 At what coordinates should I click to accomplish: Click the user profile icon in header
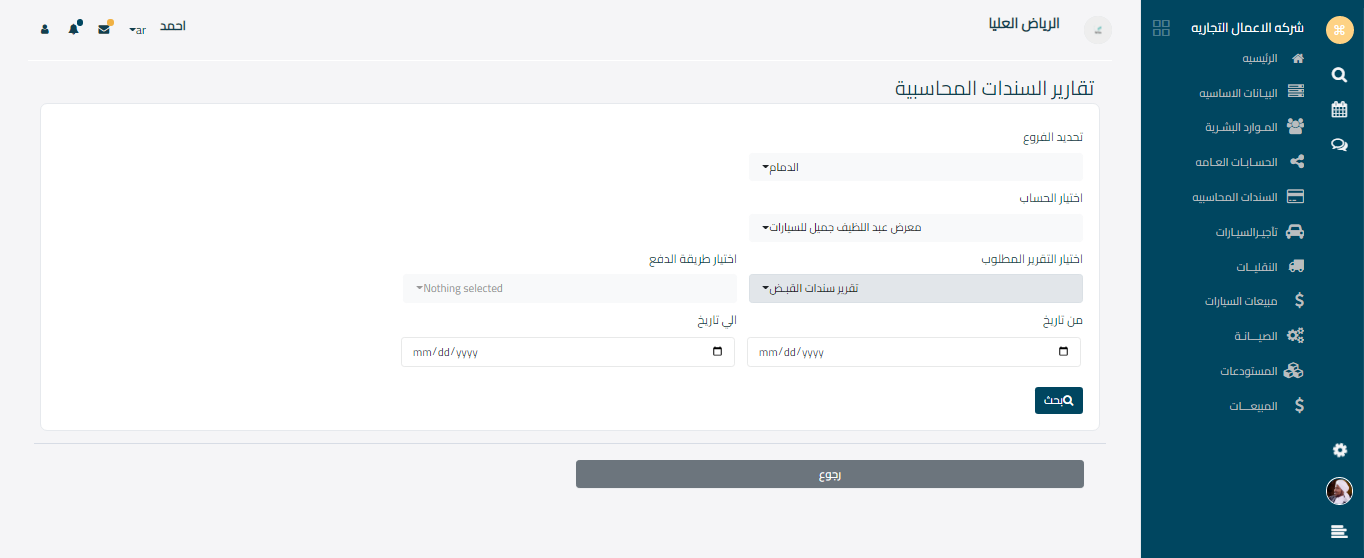pyautogui.click(x=45, y=29)
